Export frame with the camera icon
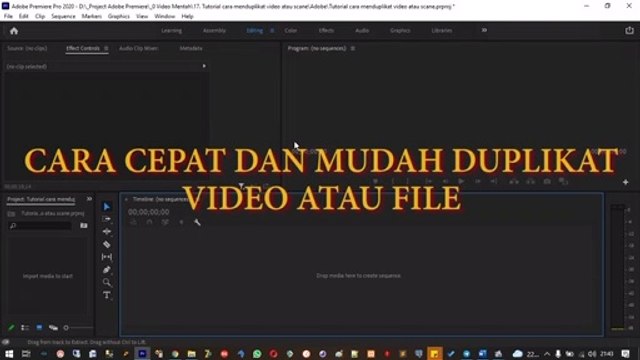Screen dimensions: 640x360 click(547, 181)
